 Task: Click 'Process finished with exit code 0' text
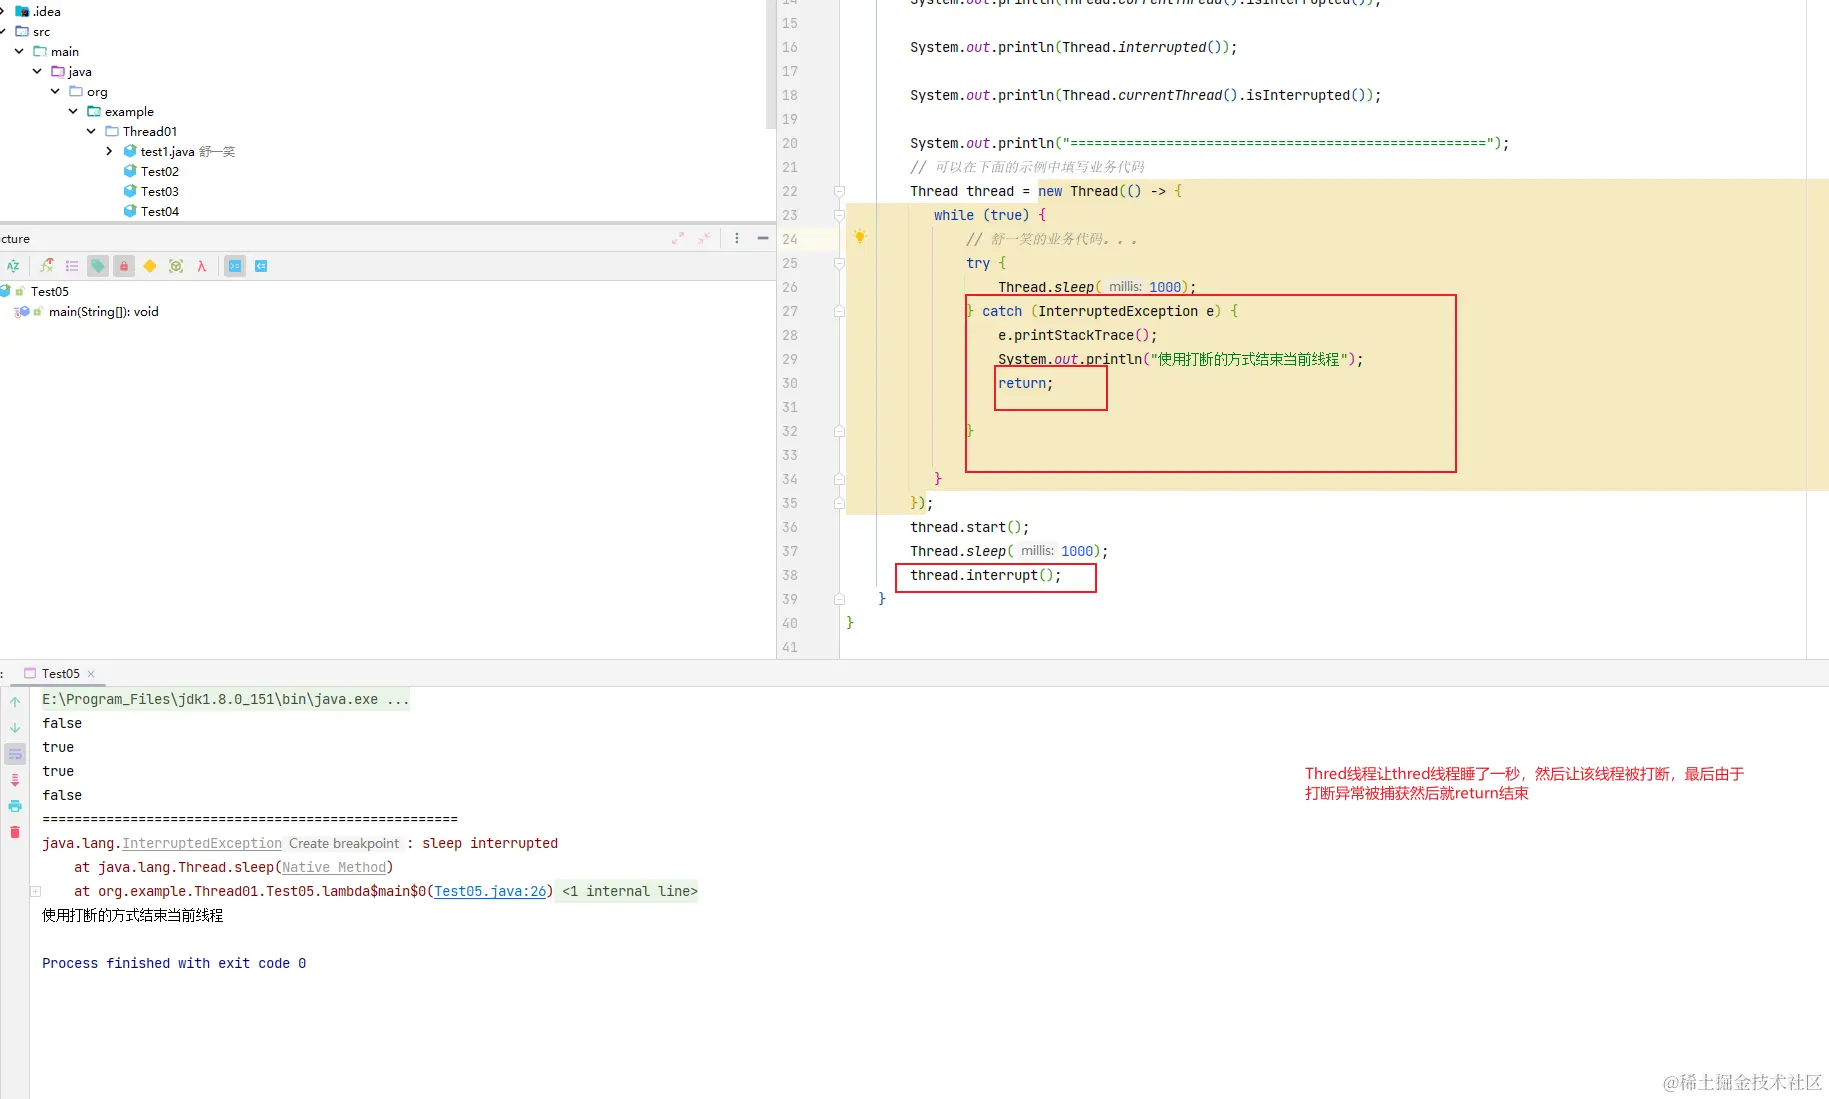(174, 963)
